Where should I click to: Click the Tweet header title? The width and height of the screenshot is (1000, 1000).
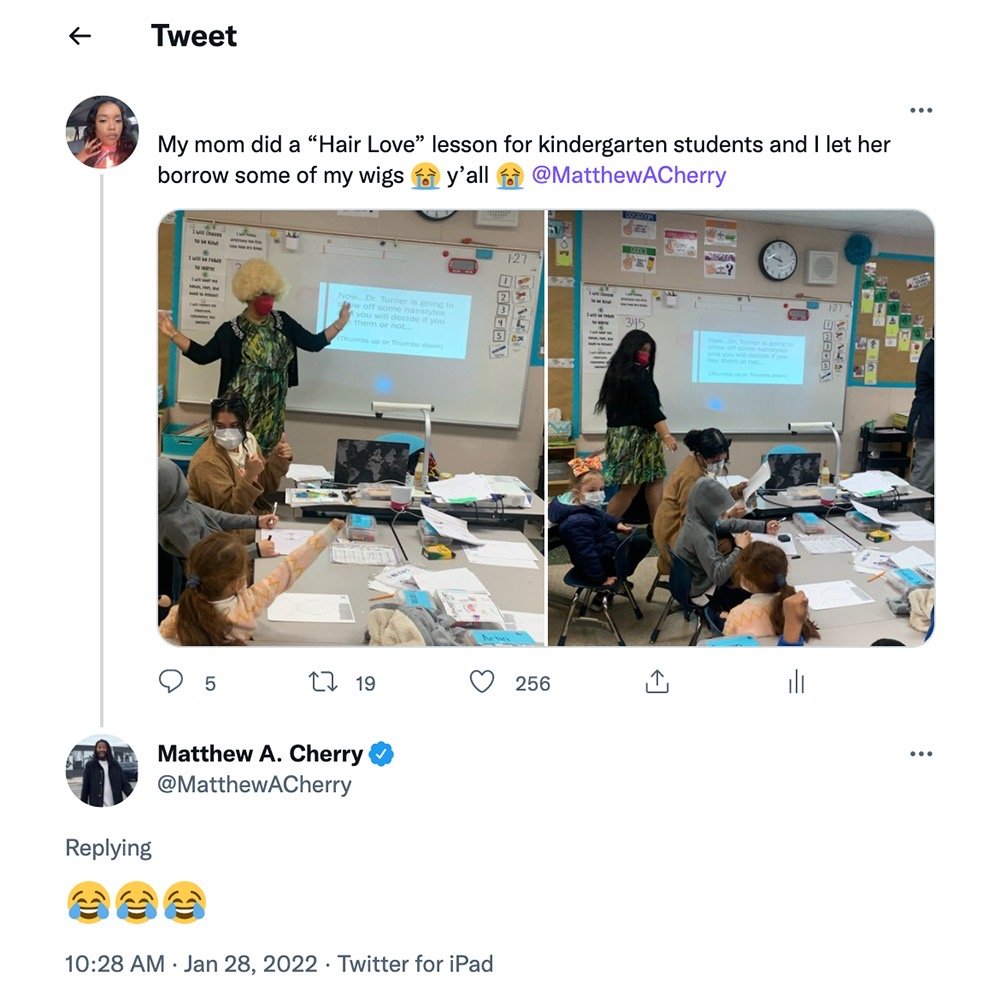click(x=194, y=36)
